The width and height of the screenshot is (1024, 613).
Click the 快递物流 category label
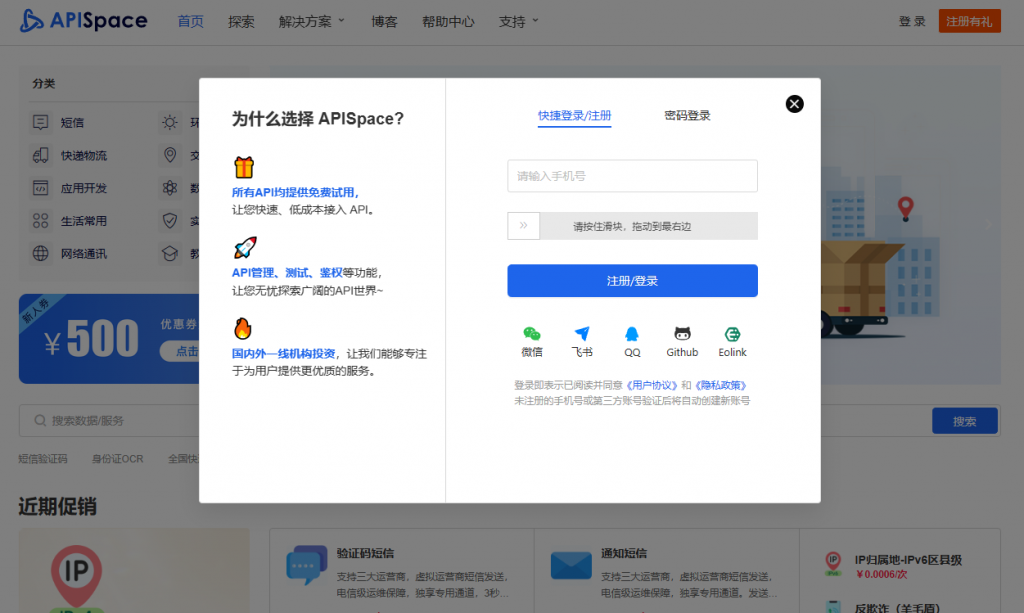84,155
